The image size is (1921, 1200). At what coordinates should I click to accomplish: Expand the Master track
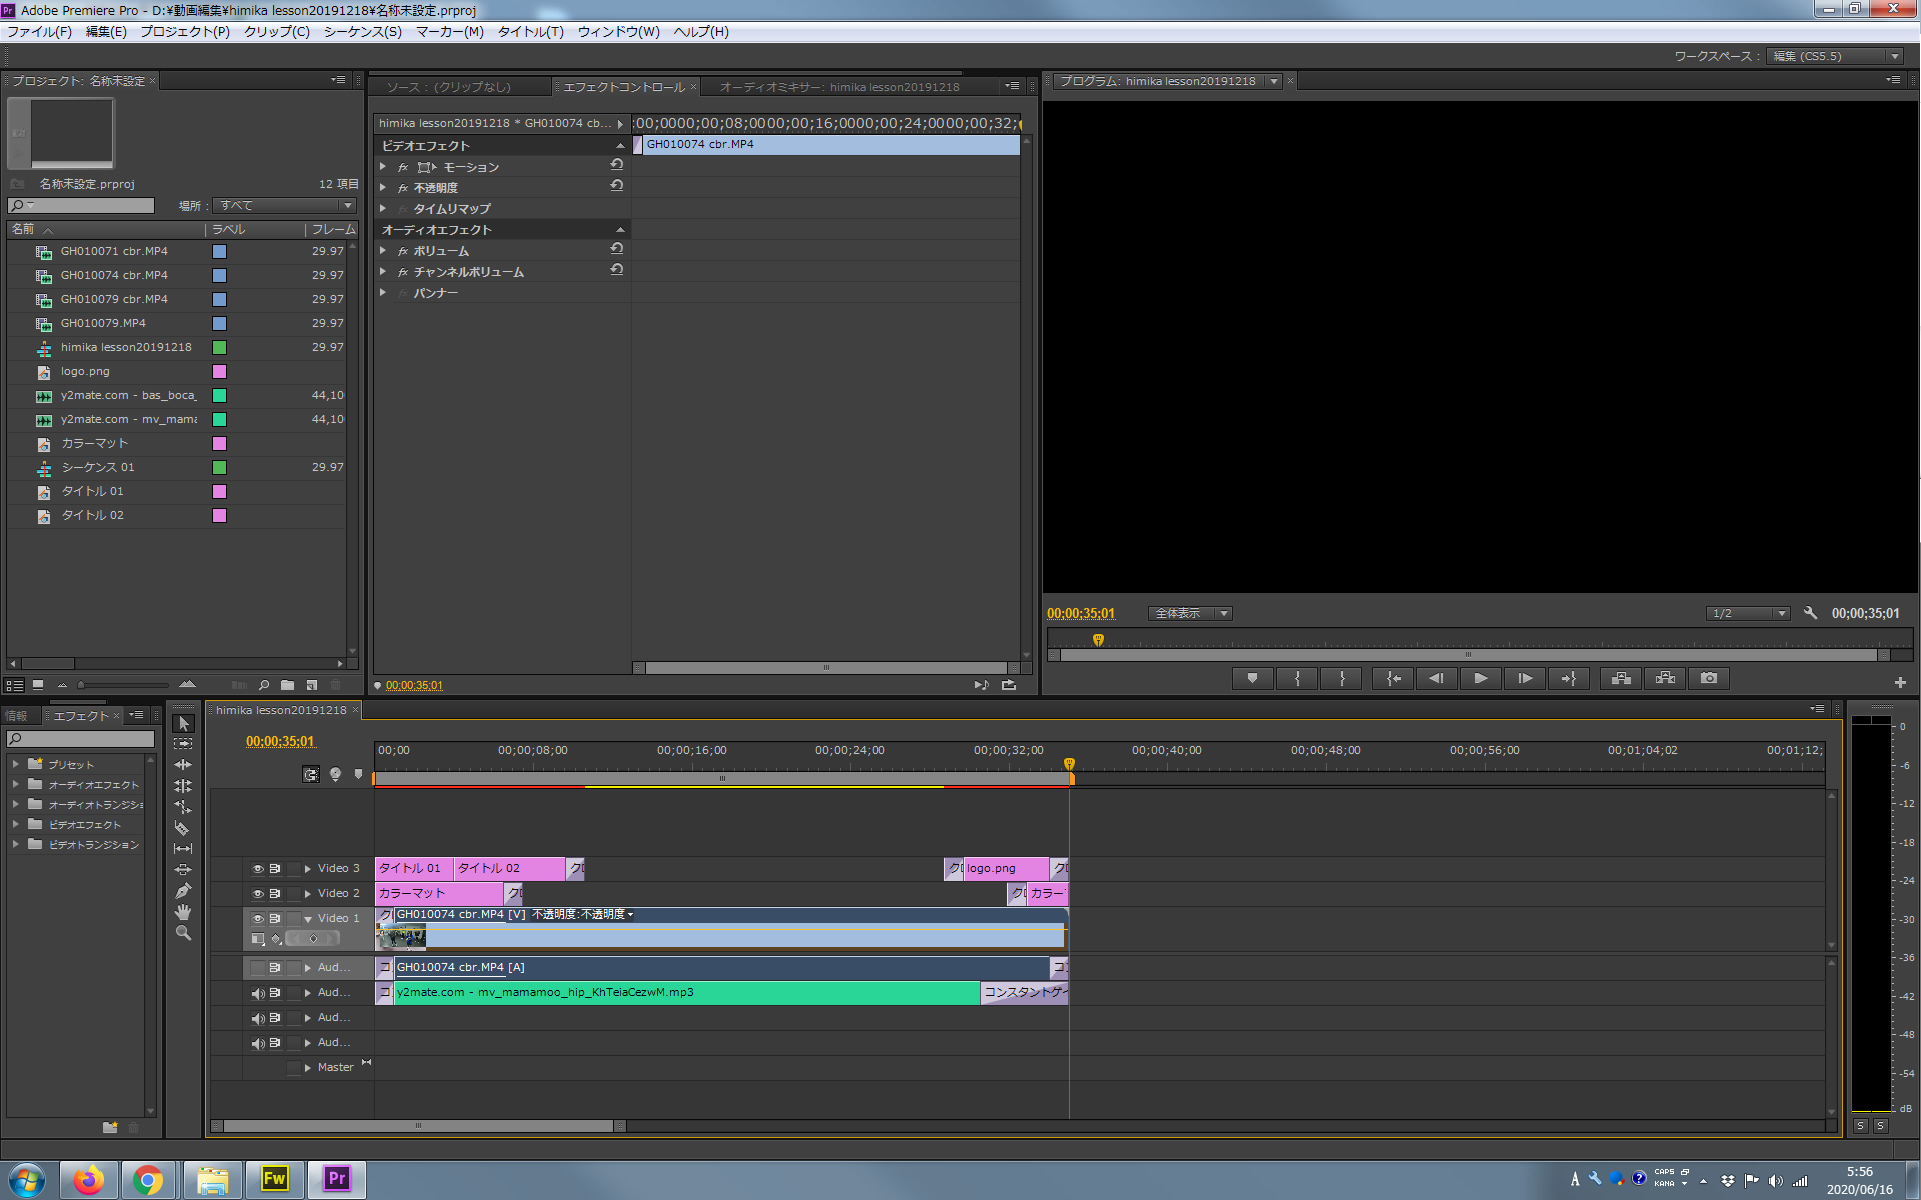point(308,1068)
